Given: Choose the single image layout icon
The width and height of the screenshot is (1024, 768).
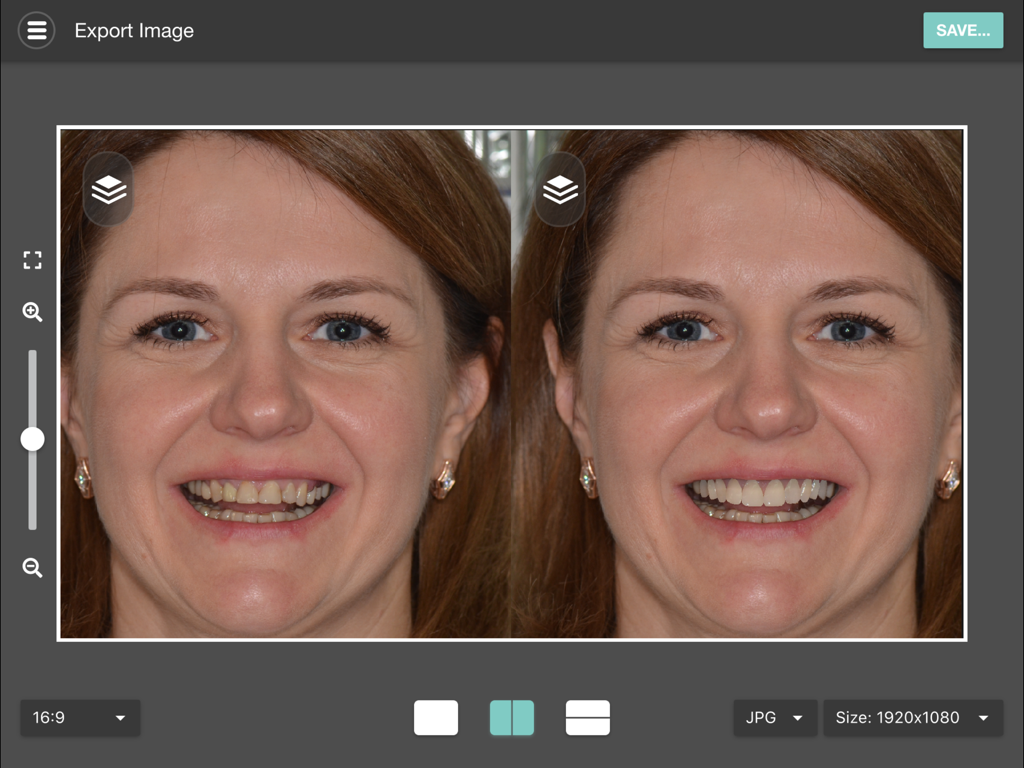Looking at the screenshot, I should tap(436, 717).
